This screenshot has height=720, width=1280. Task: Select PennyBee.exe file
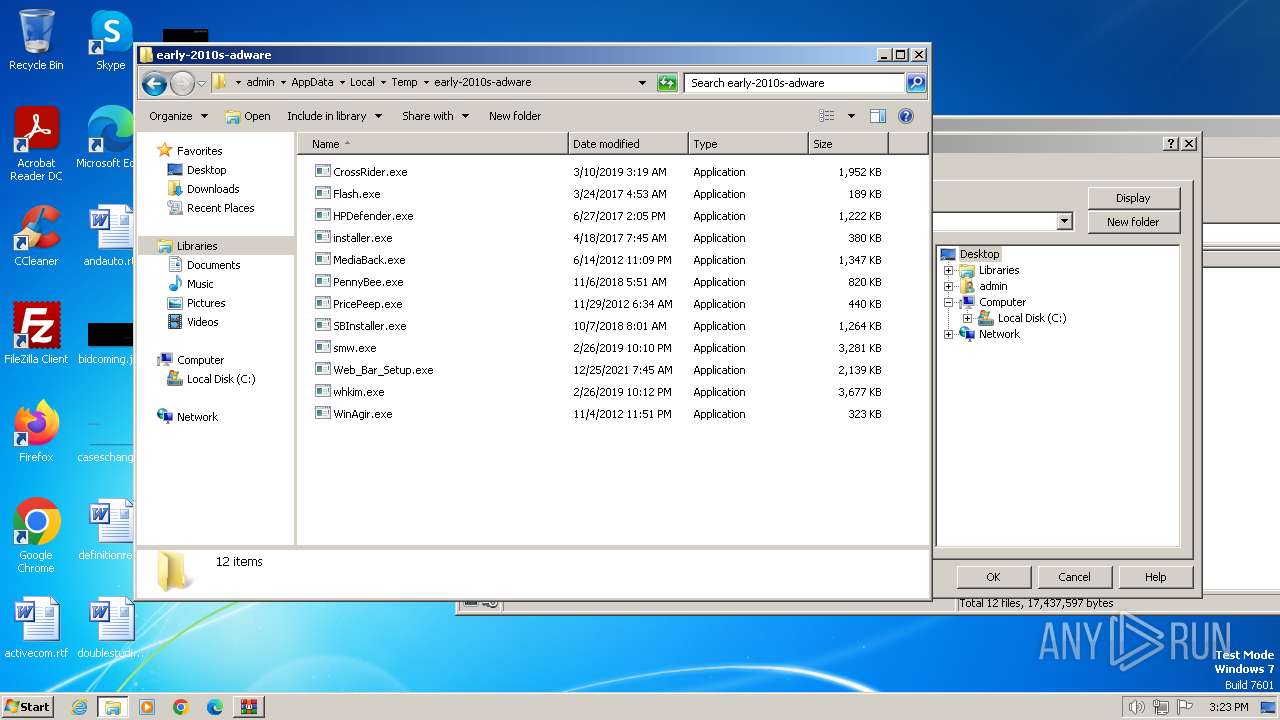click(367, 282)
